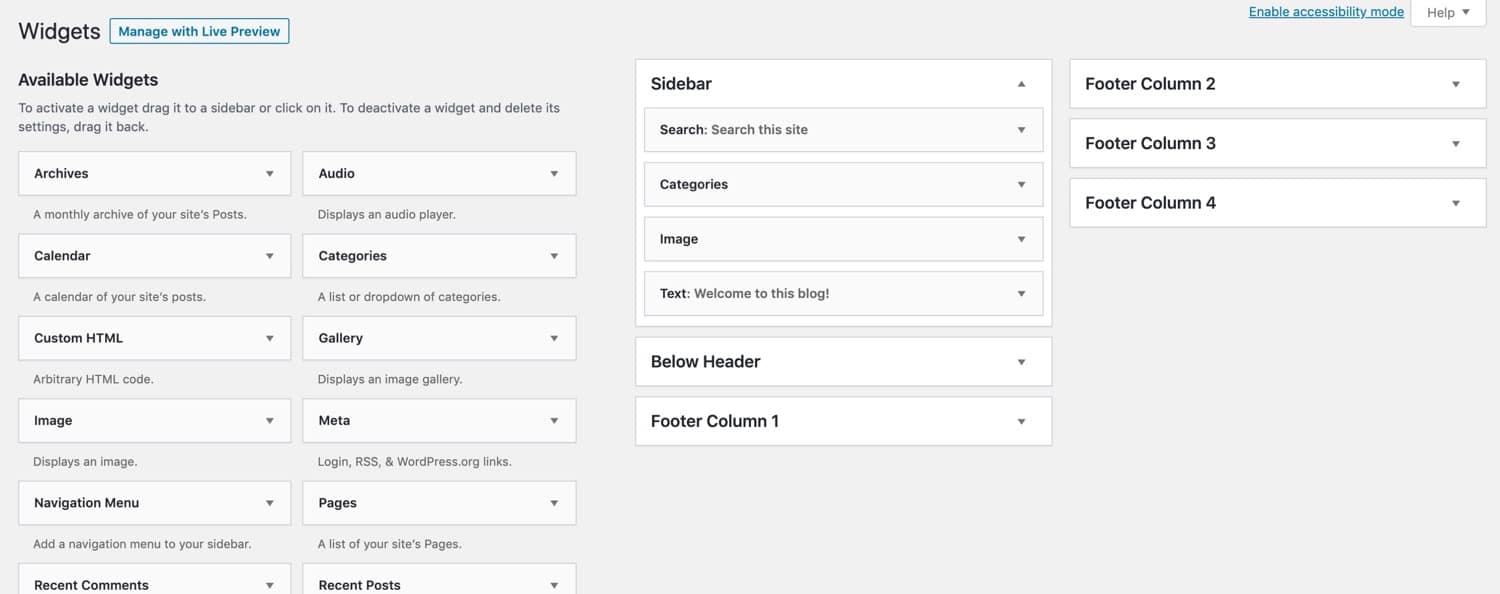Expand the Below Header widget area
1500x594 pixels.
[1021, 360]
